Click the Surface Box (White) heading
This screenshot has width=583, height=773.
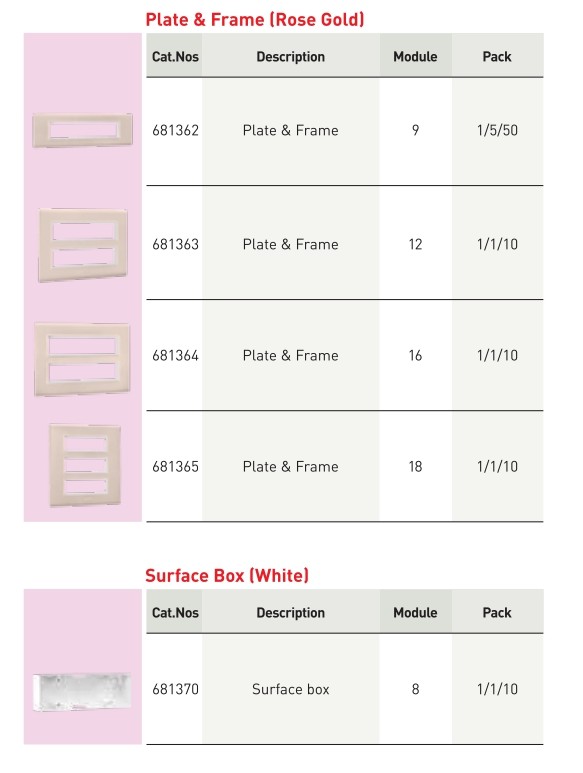point(227,575)
